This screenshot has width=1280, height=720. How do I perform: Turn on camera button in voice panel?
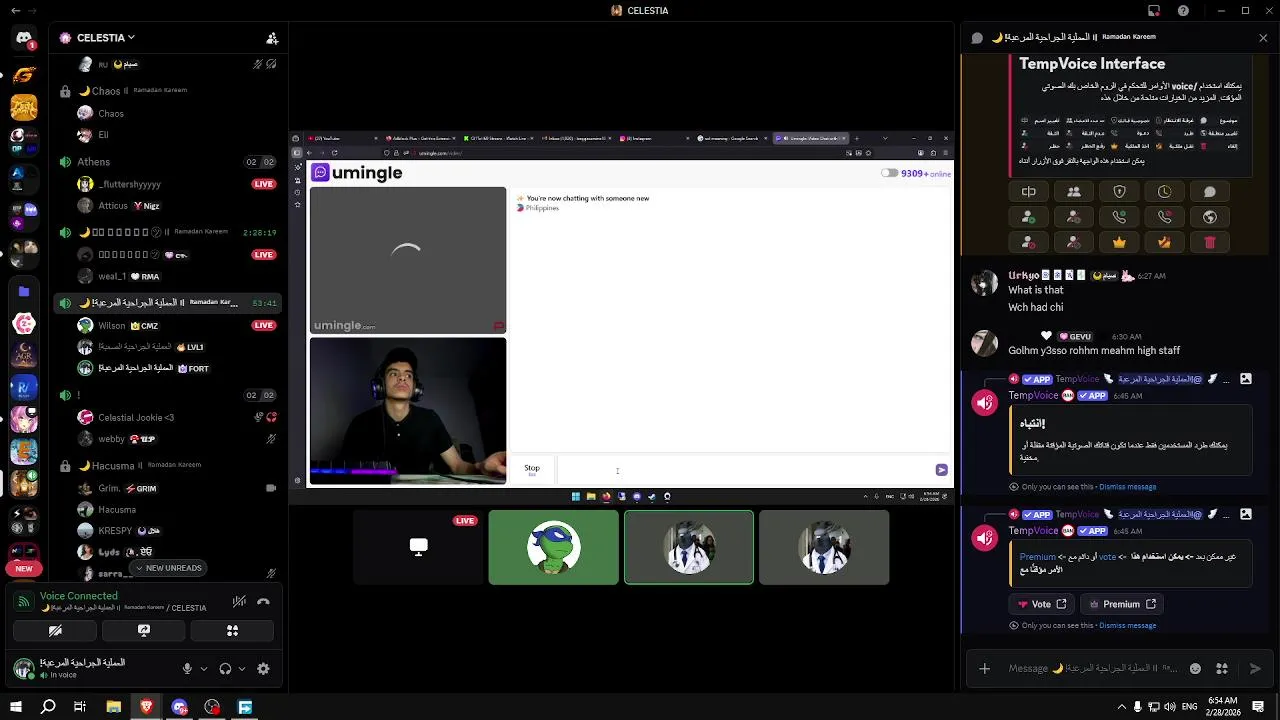tap(55, 631)
